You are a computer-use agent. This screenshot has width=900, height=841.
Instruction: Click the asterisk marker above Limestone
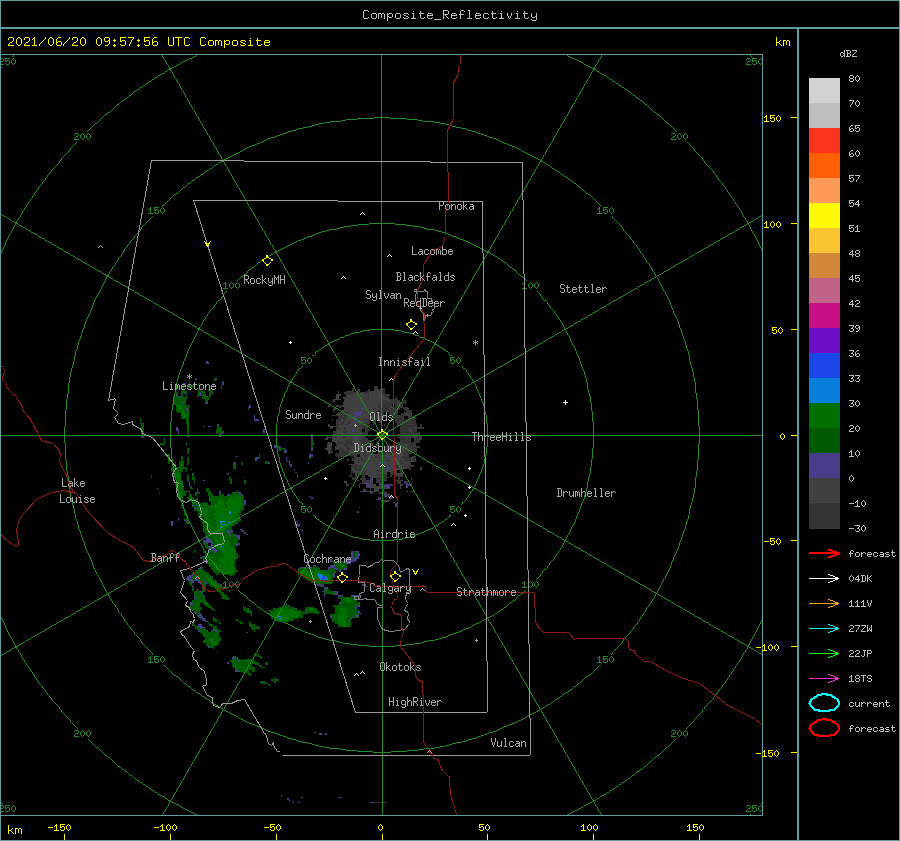coord(189,378)
